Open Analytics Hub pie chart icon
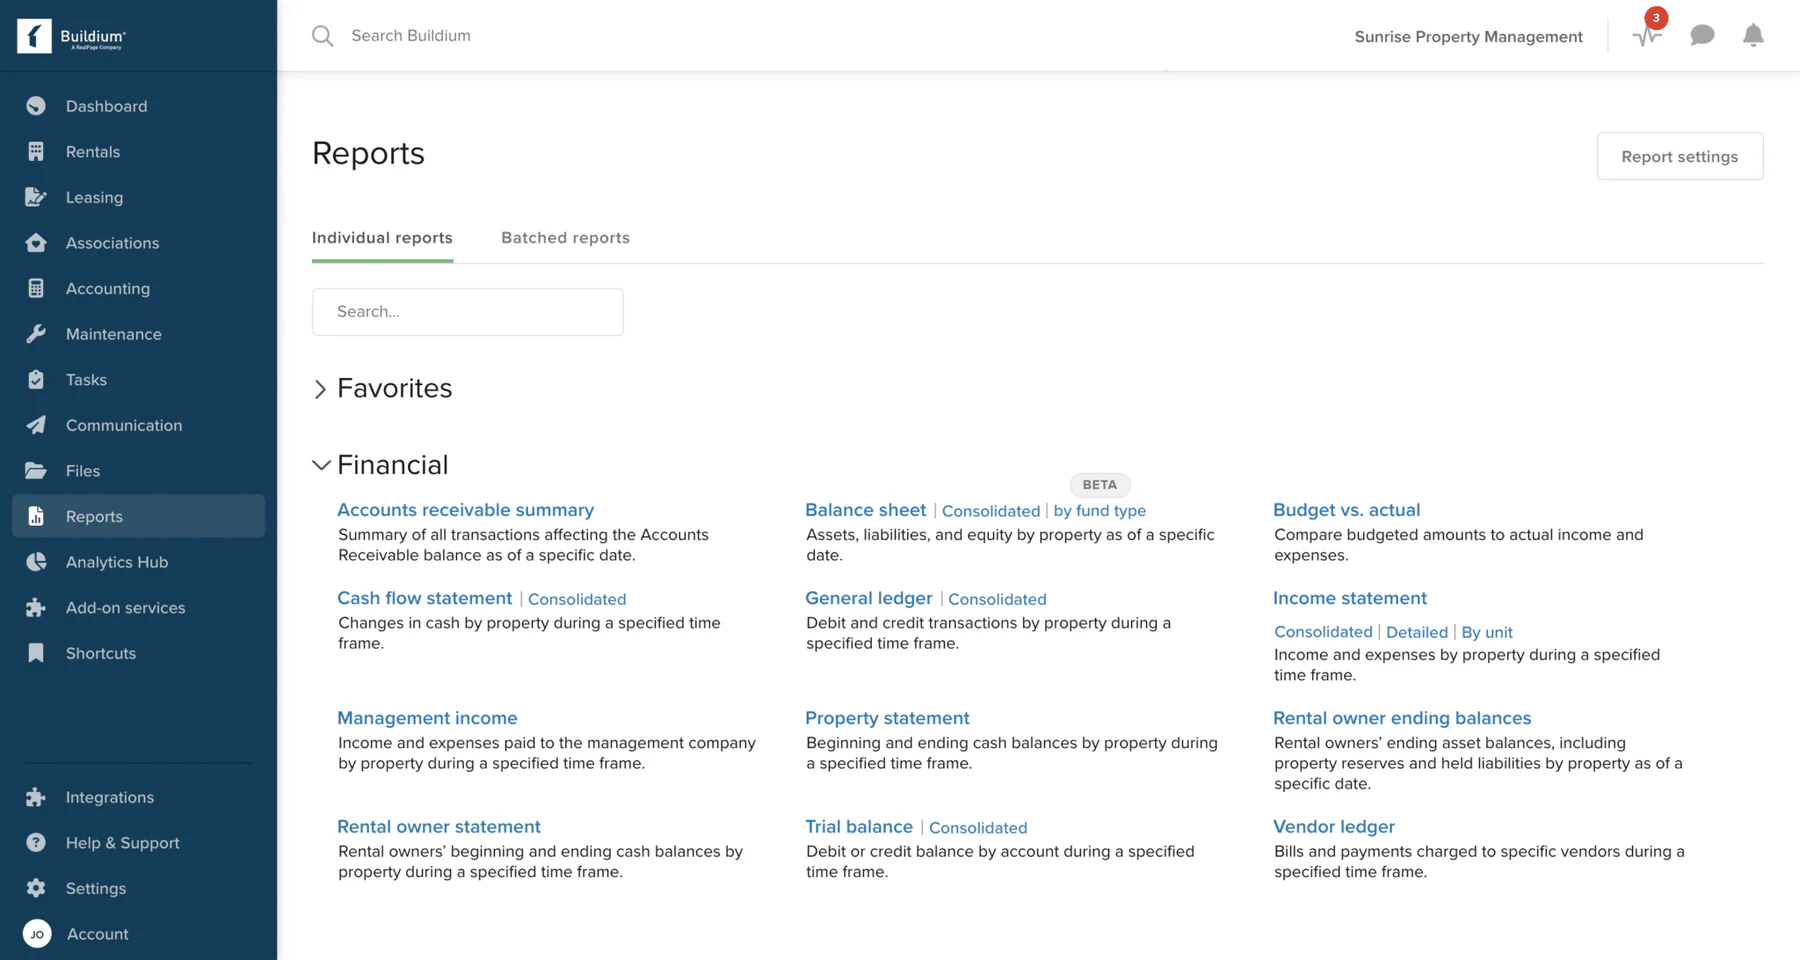The width and height of the screenshot is (1800, 960). point(36,562)
